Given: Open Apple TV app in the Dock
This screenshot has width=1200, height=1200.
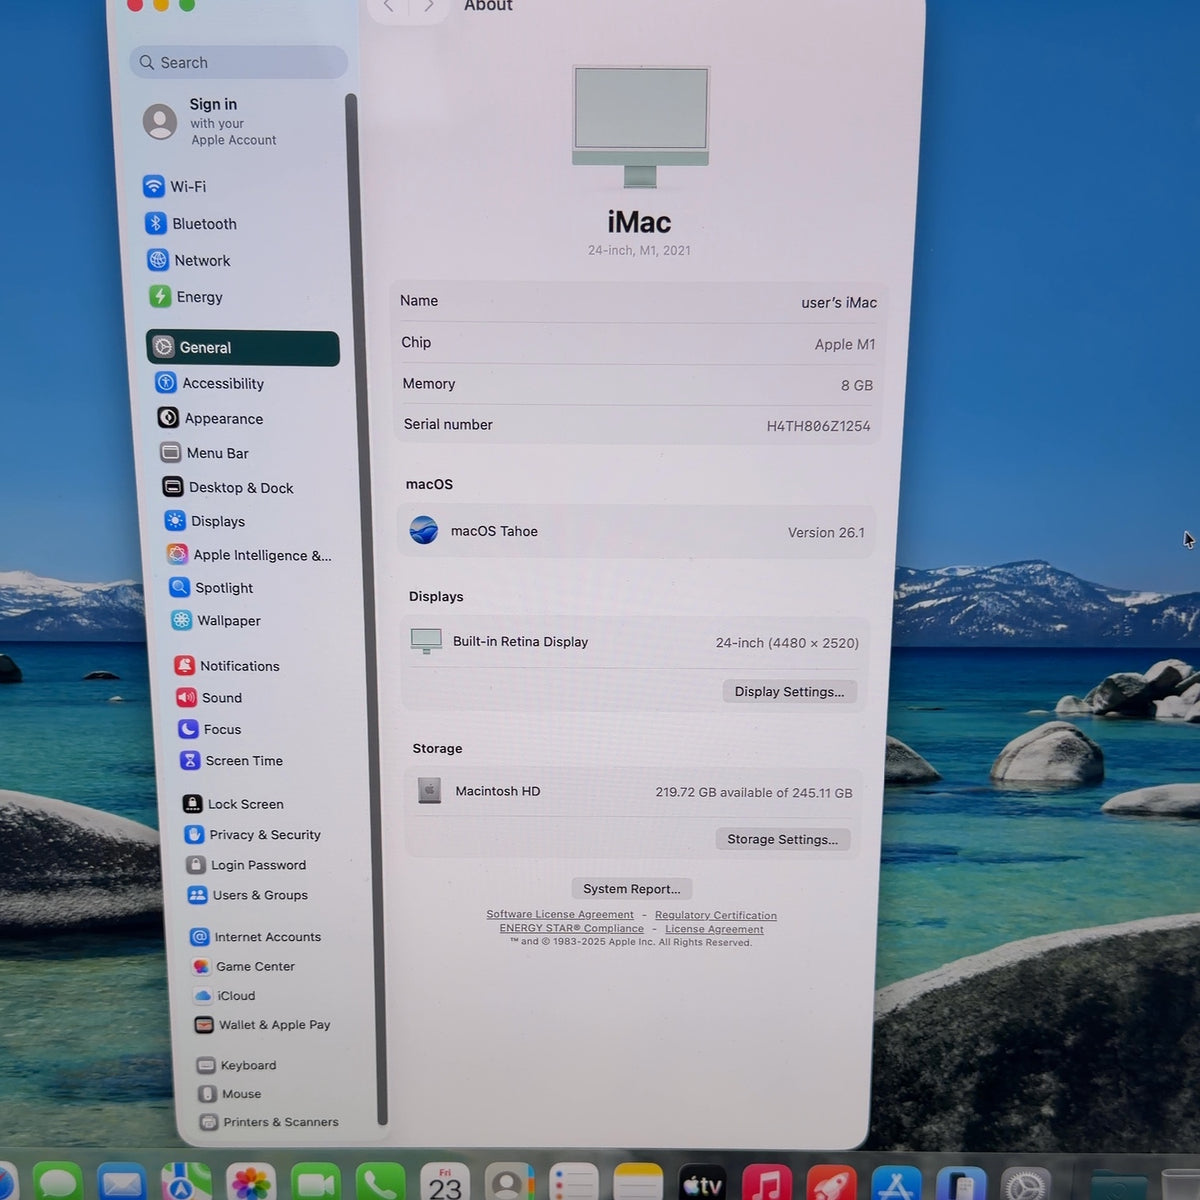Looking at the screenshot, I should click(x=703, y=1185).
